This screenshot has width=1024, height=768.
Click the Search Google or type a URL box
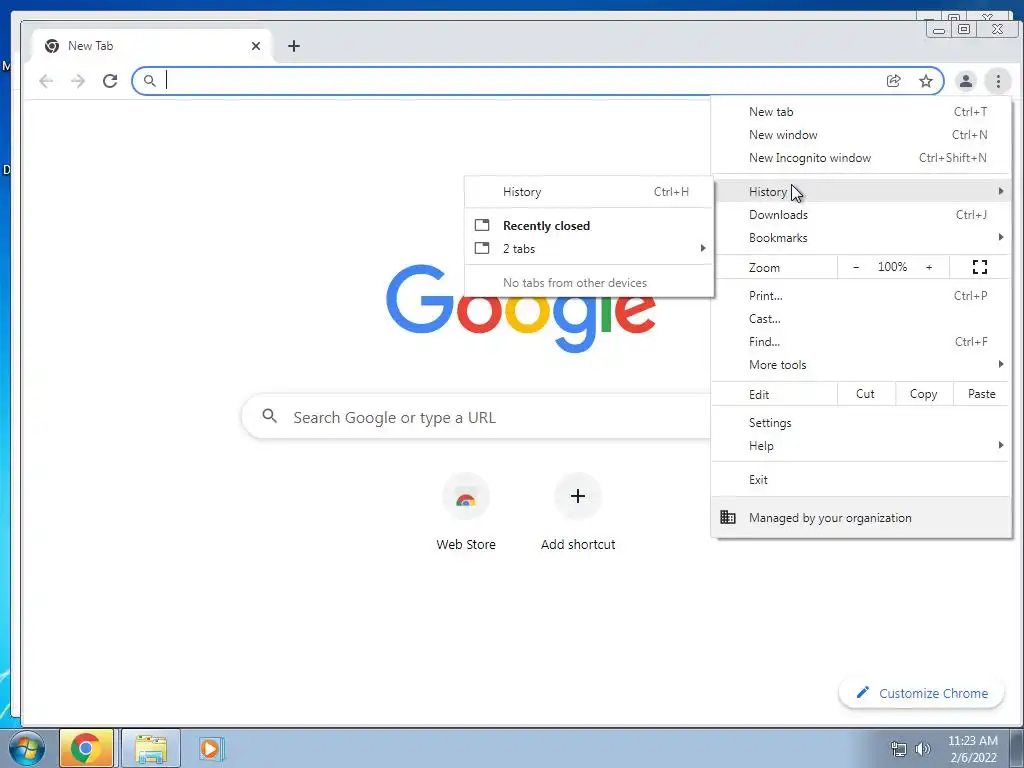click(477, 417)
